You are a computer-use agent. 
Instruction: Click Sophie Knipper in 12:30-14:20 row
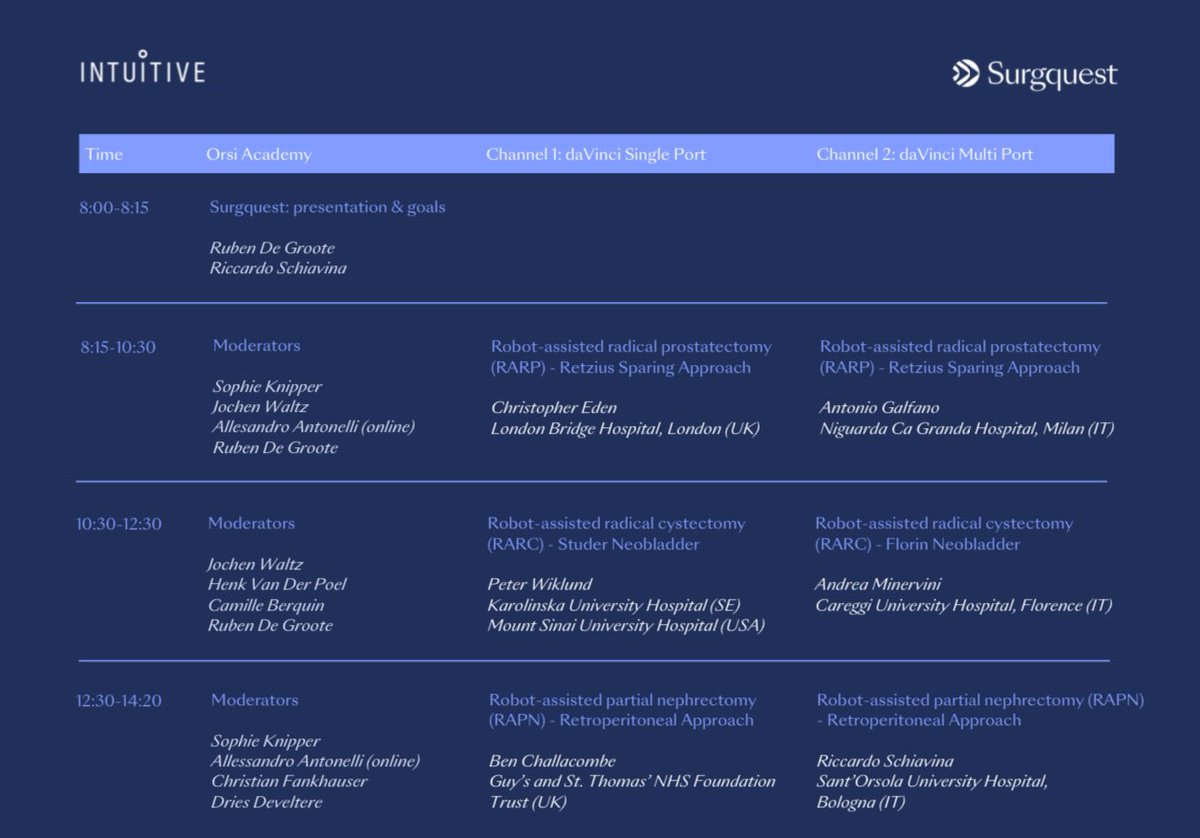(x=265, y=741)
